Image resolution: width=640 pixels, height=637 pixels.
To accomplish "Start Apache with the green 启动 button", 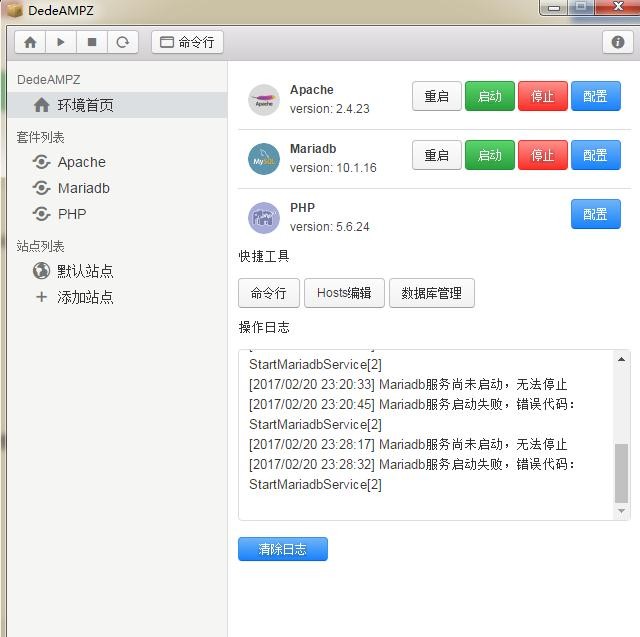I will pyautogui.click(x=490, y=96).
